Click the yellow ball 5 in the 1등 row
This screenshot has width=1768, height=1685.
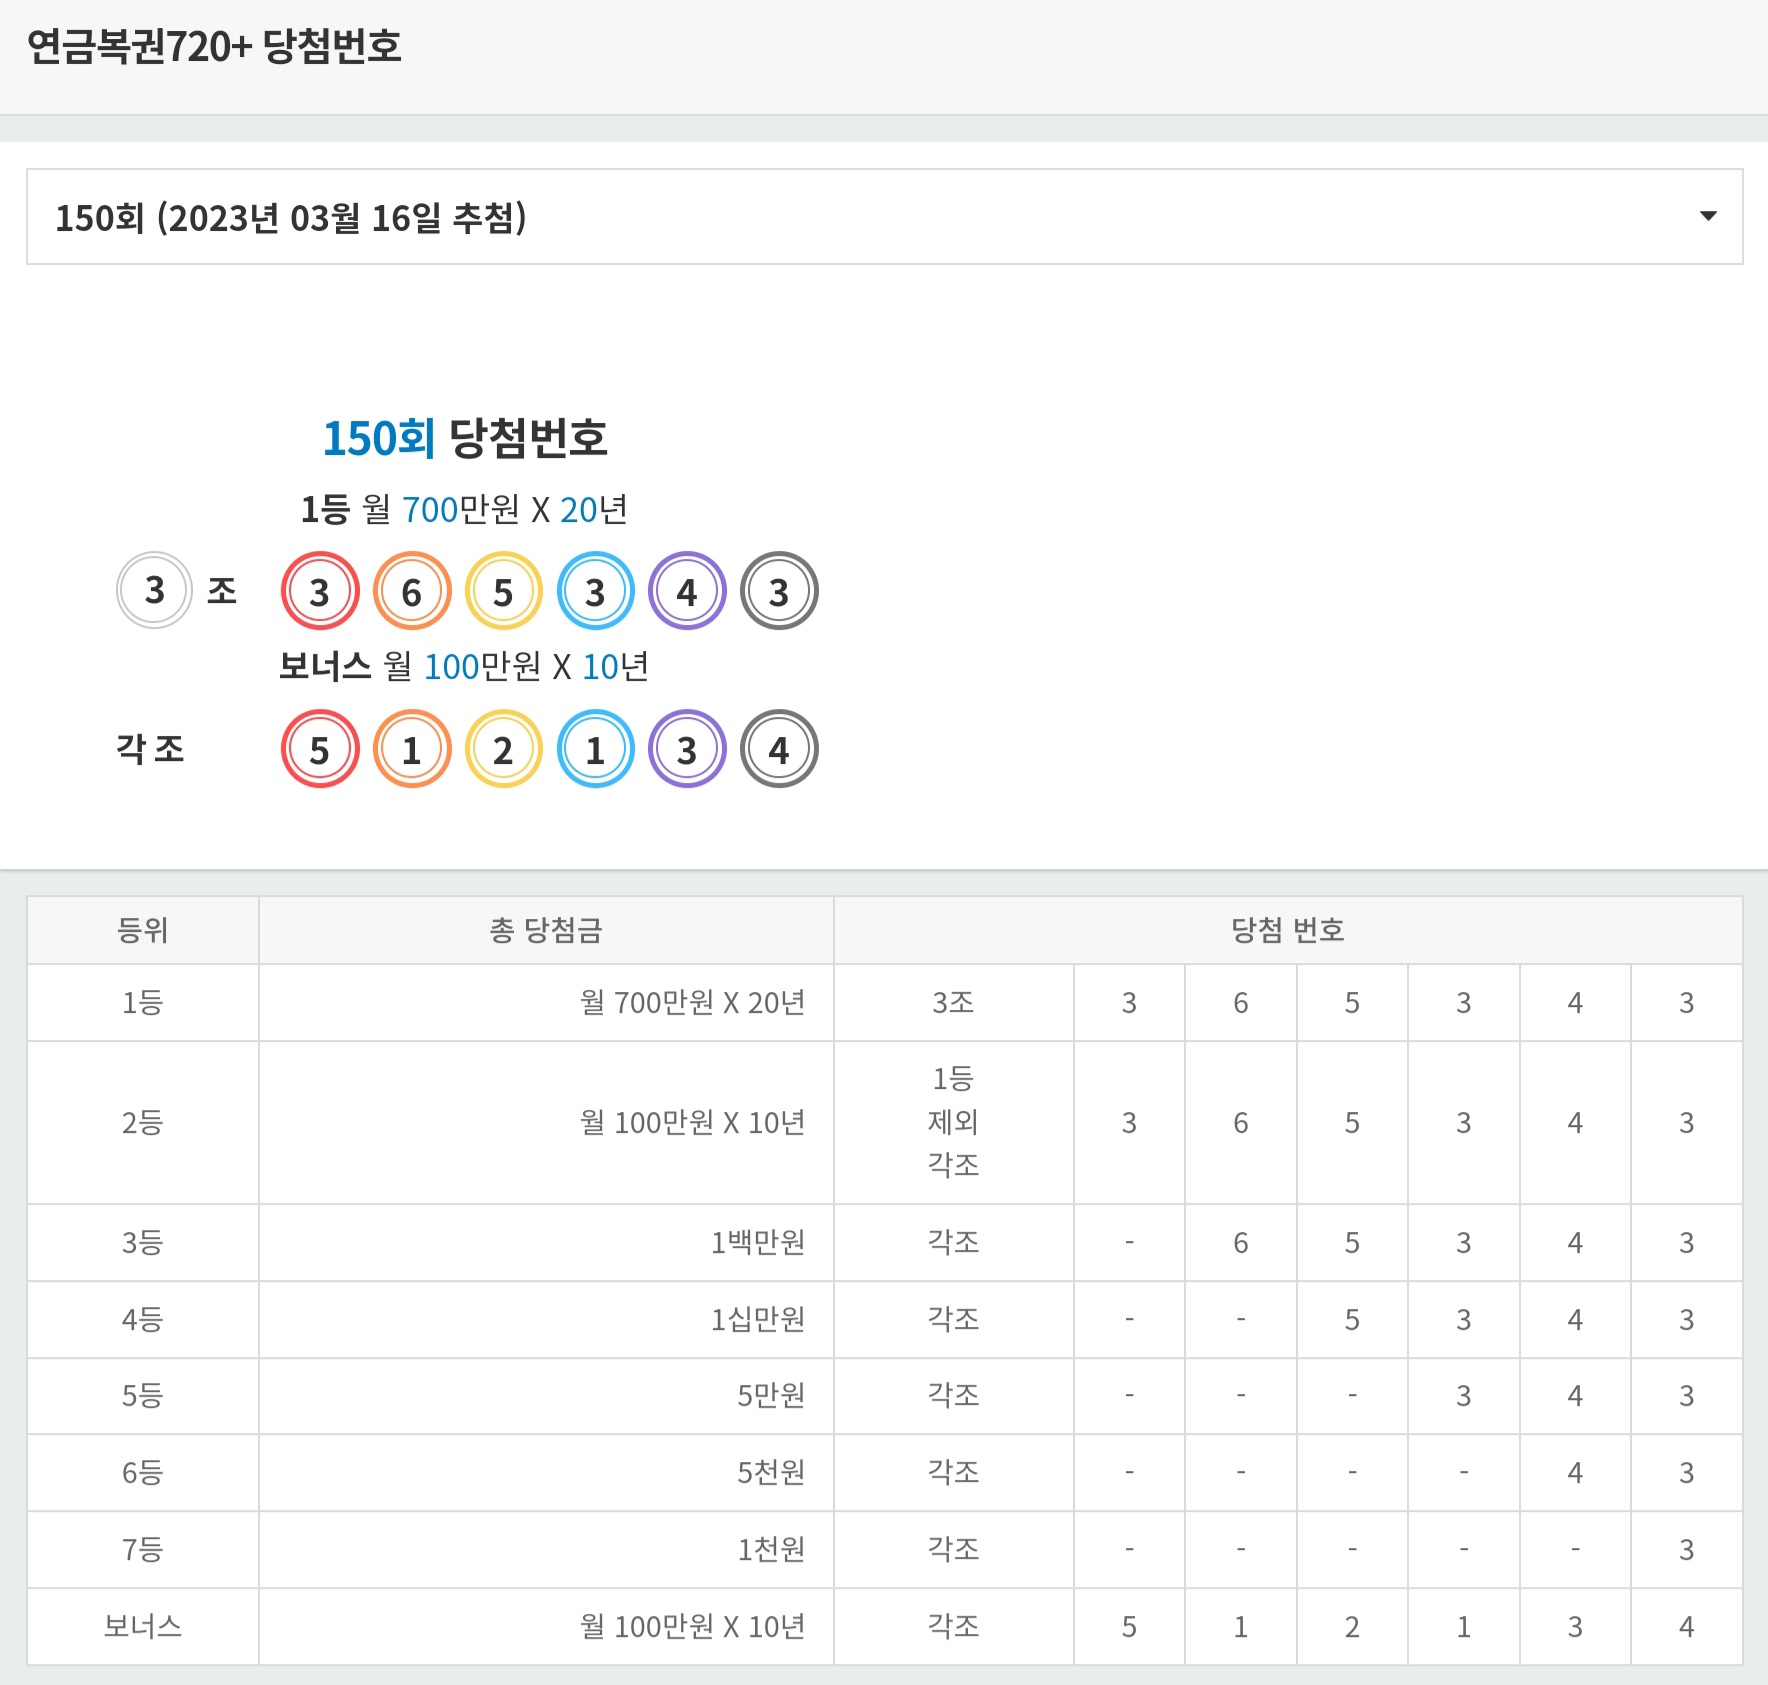coord(504,591)
